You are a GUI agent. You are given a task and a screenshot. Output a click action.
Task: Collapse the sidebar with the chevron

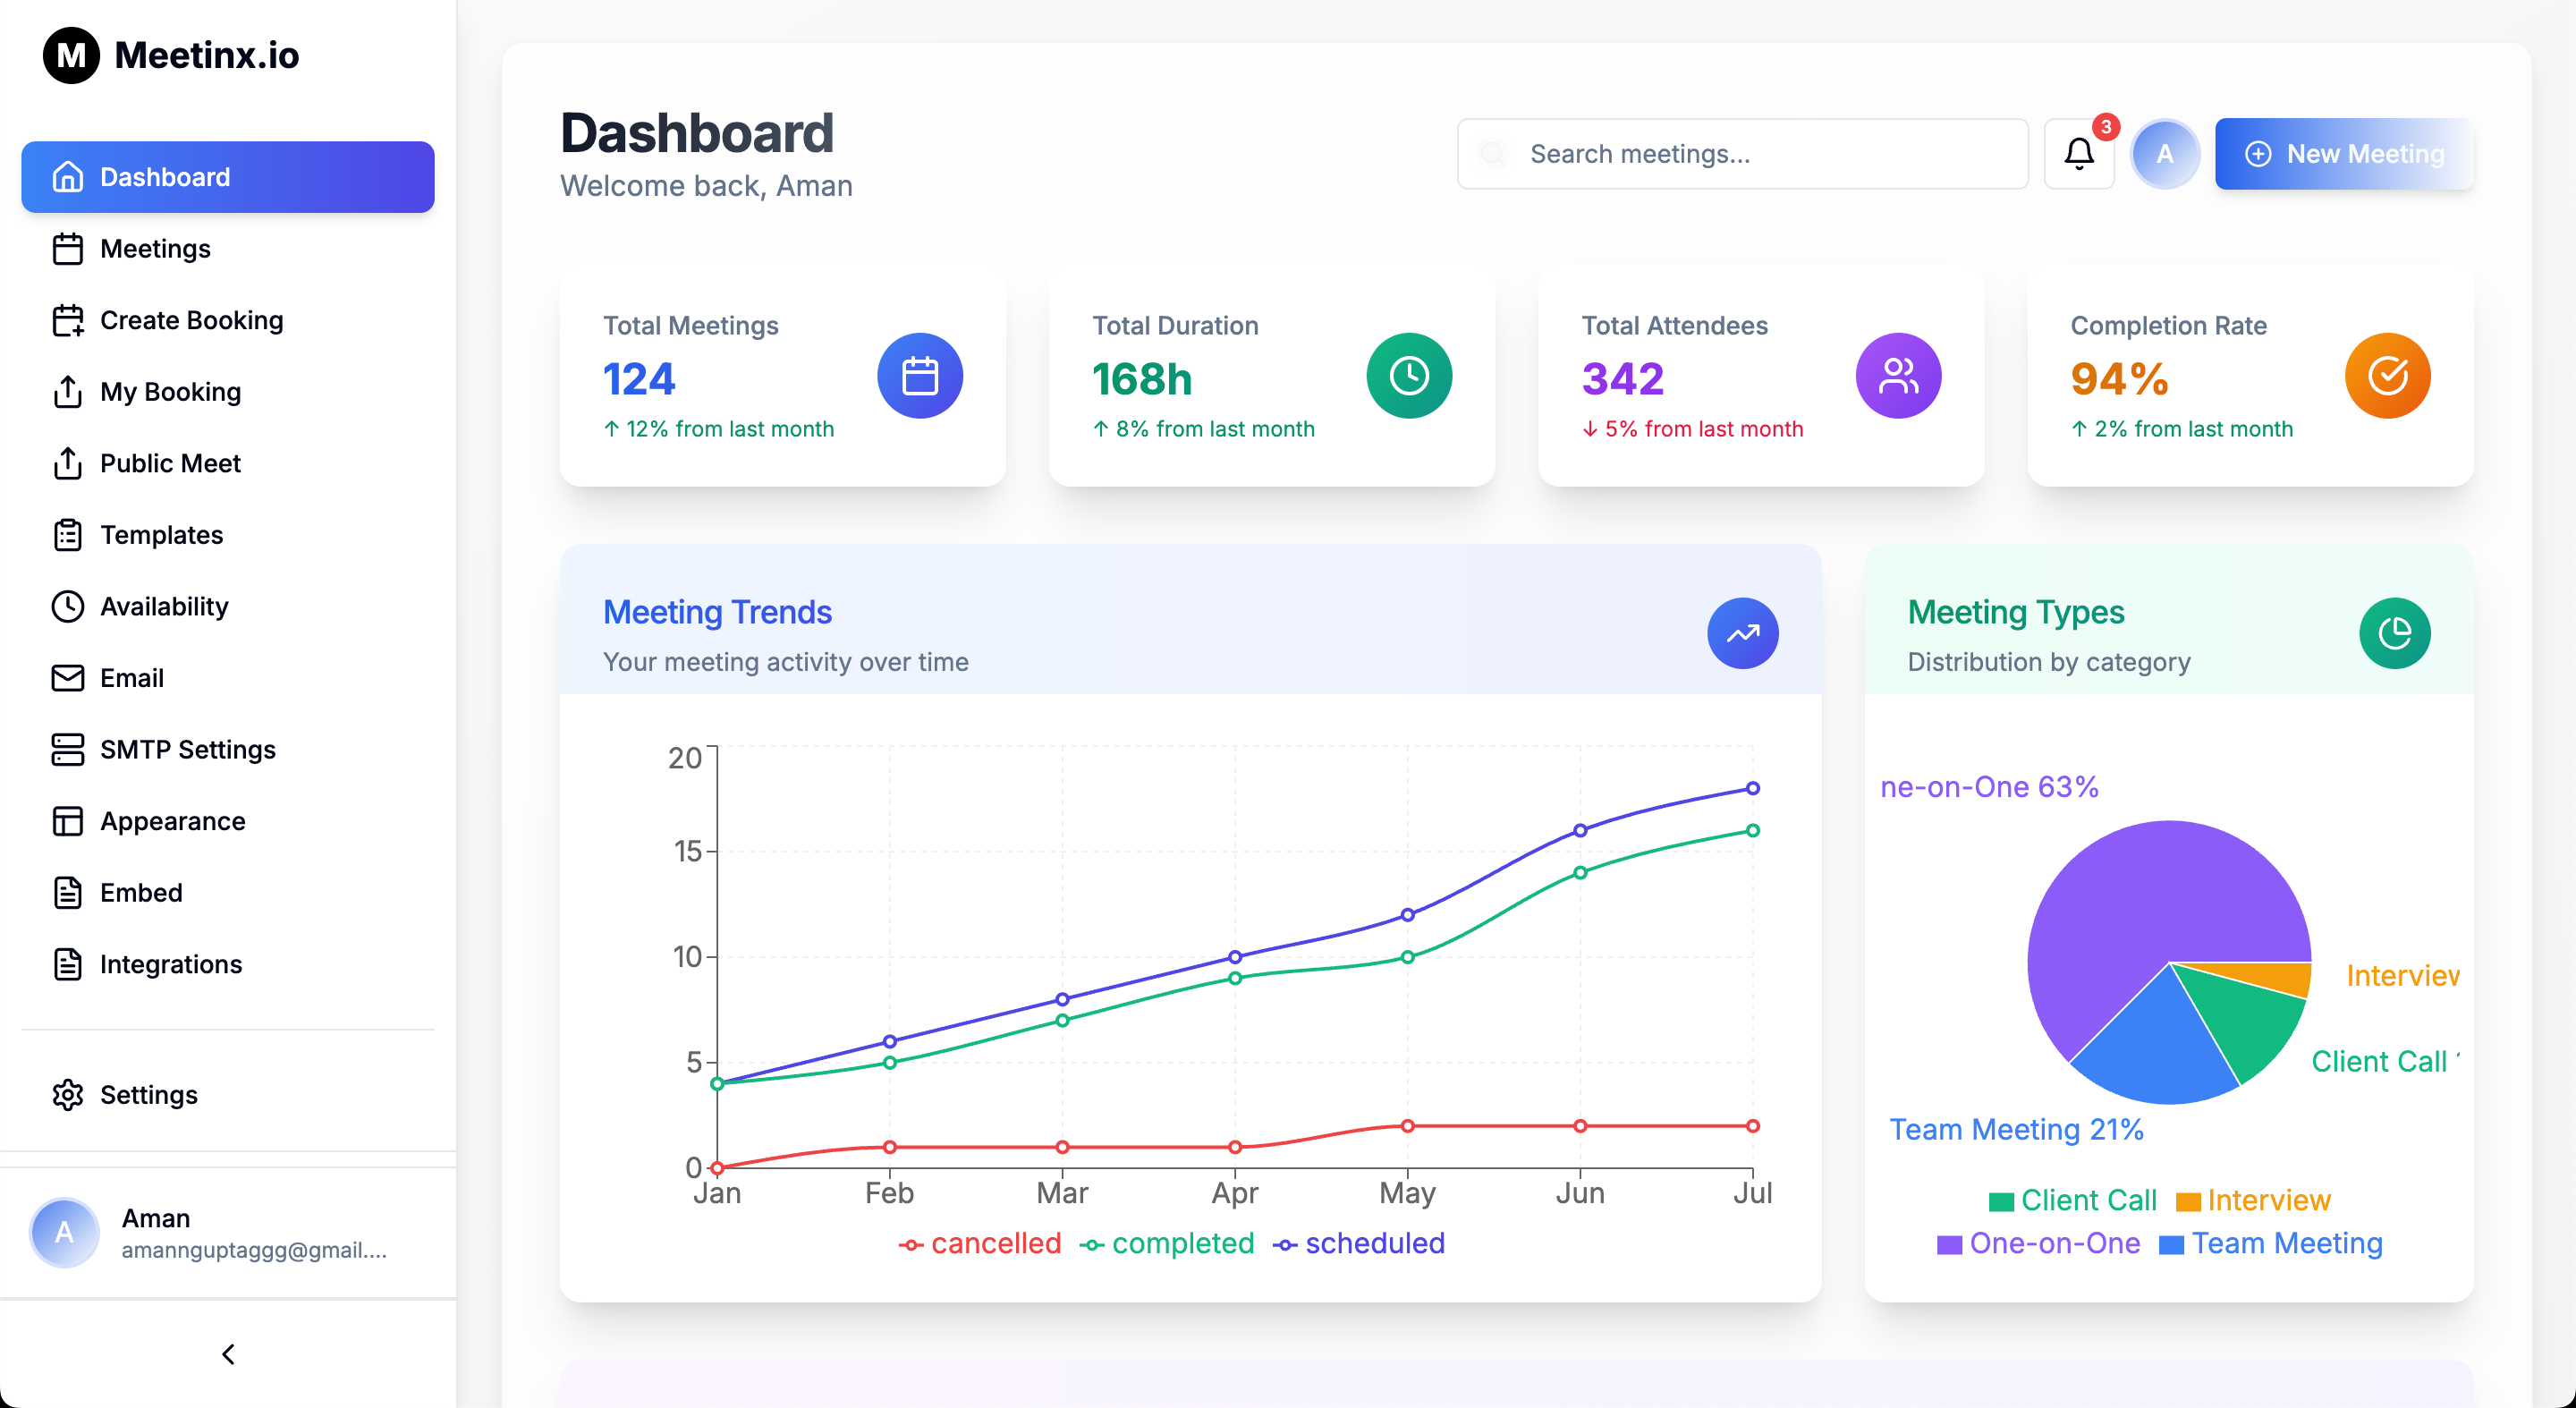[x=228, y=1354]
